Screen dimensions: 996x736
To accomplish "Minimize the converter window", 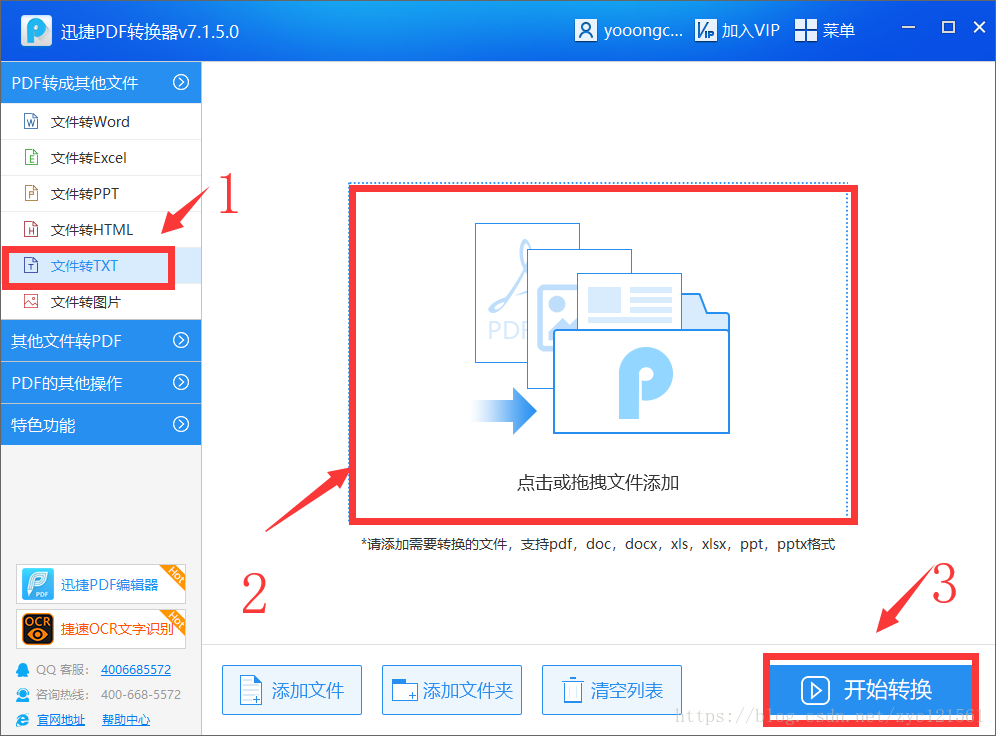I will click(x=908, y=27).
